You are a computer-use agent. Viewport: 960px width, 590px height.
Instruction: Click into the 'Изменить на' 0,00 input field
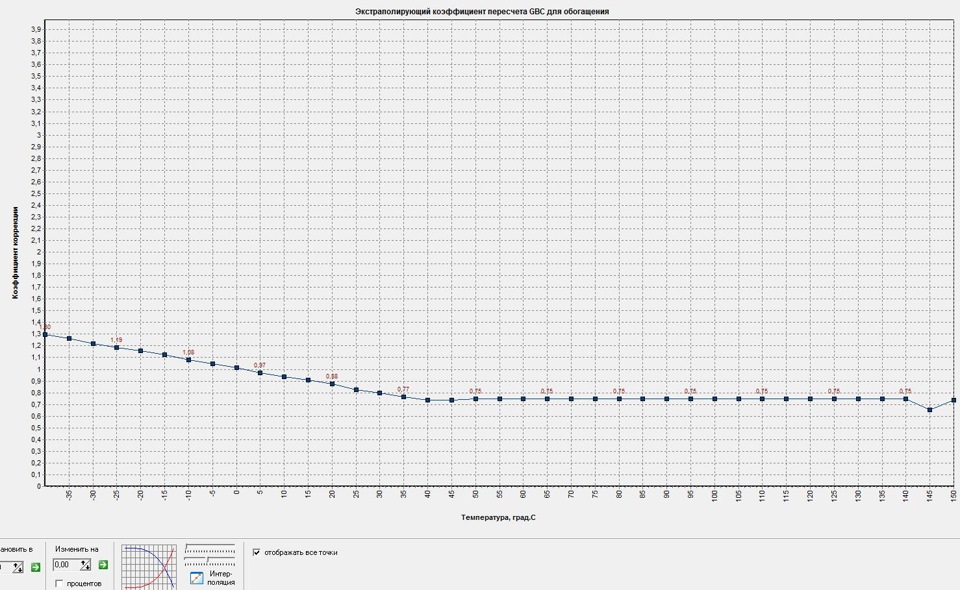66,565
